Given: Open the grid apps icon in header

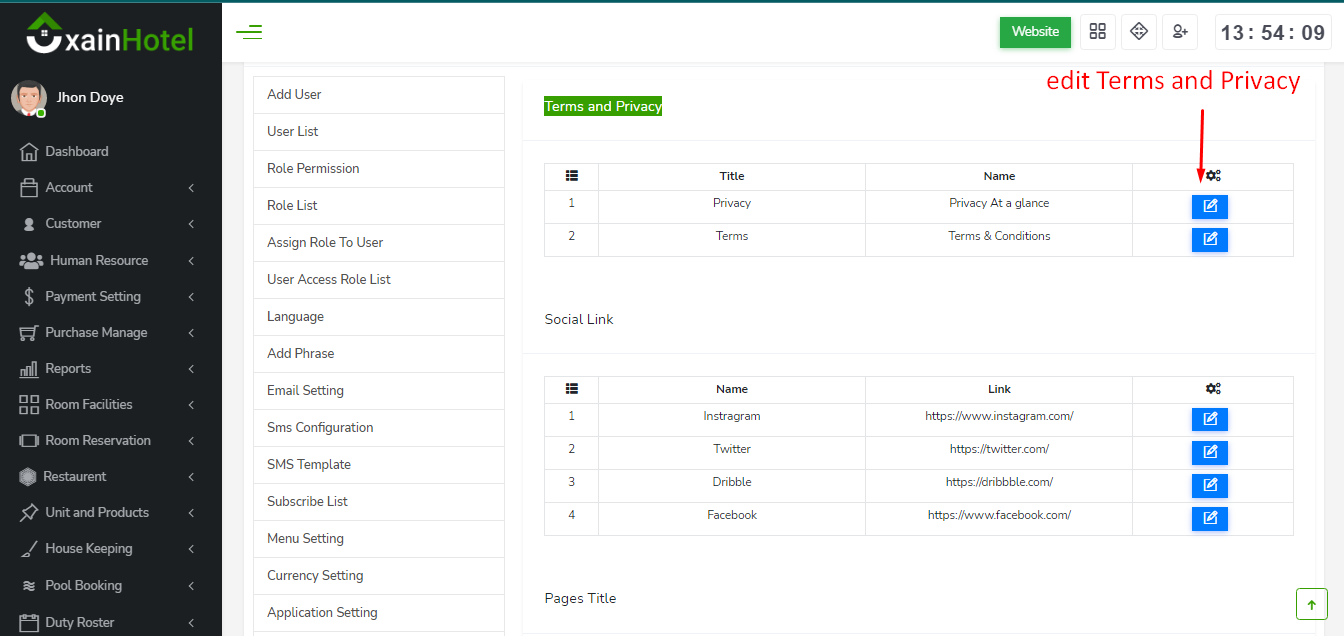Looking at the screenshot, I should [1098, 32].
